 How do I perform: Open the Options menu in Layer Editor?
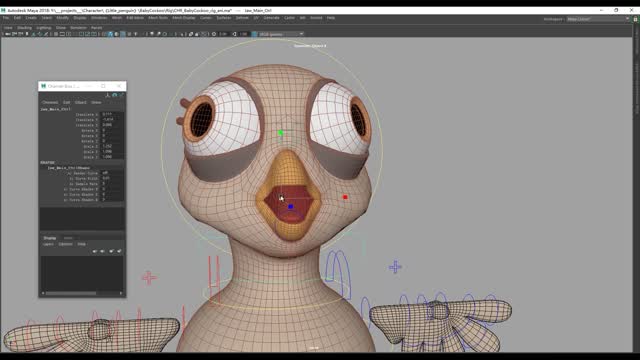(x=65, y=244)
